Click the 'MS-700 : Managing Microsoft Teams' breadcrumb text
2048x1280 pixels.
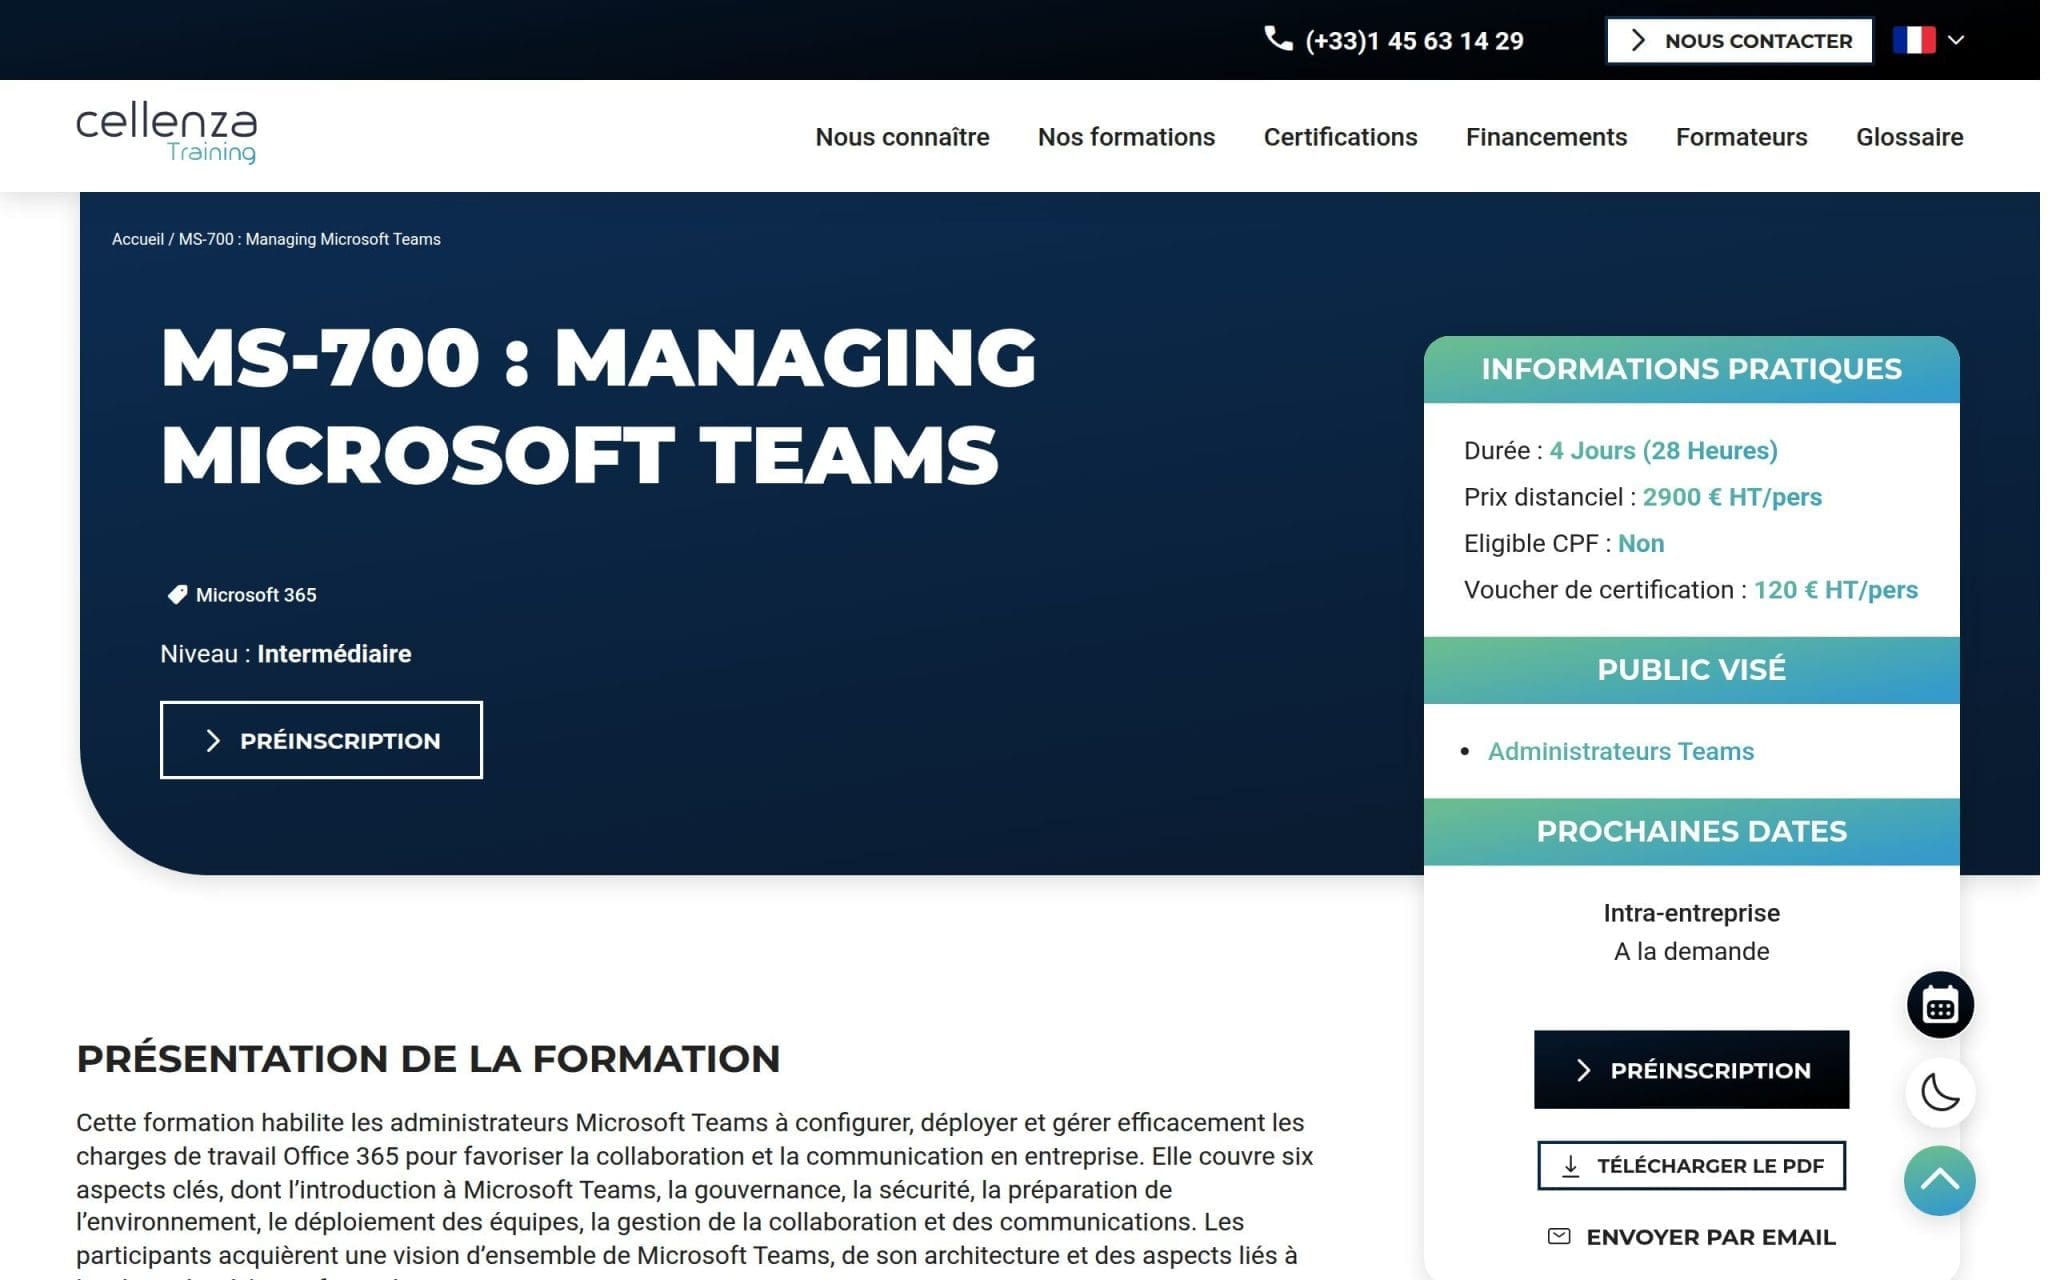[x=310, y=239]
